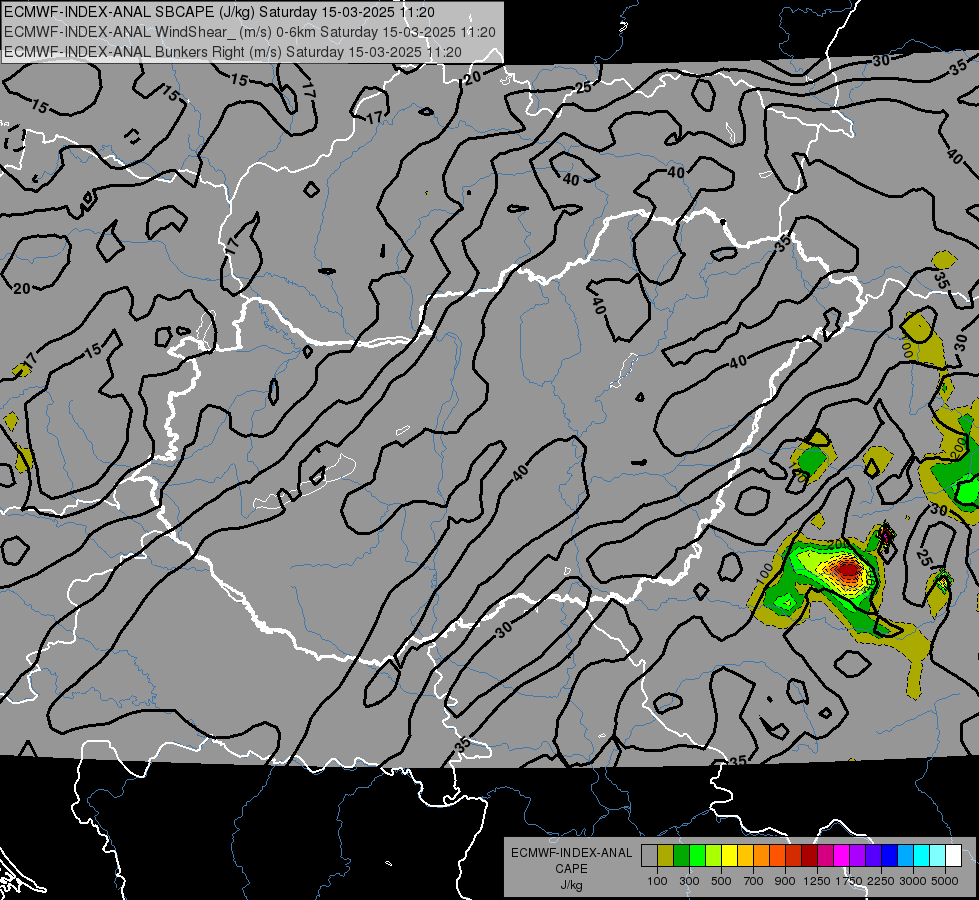Click legend value 100
979x900 pixels.
pyautogui.click(x=657, y=881)
